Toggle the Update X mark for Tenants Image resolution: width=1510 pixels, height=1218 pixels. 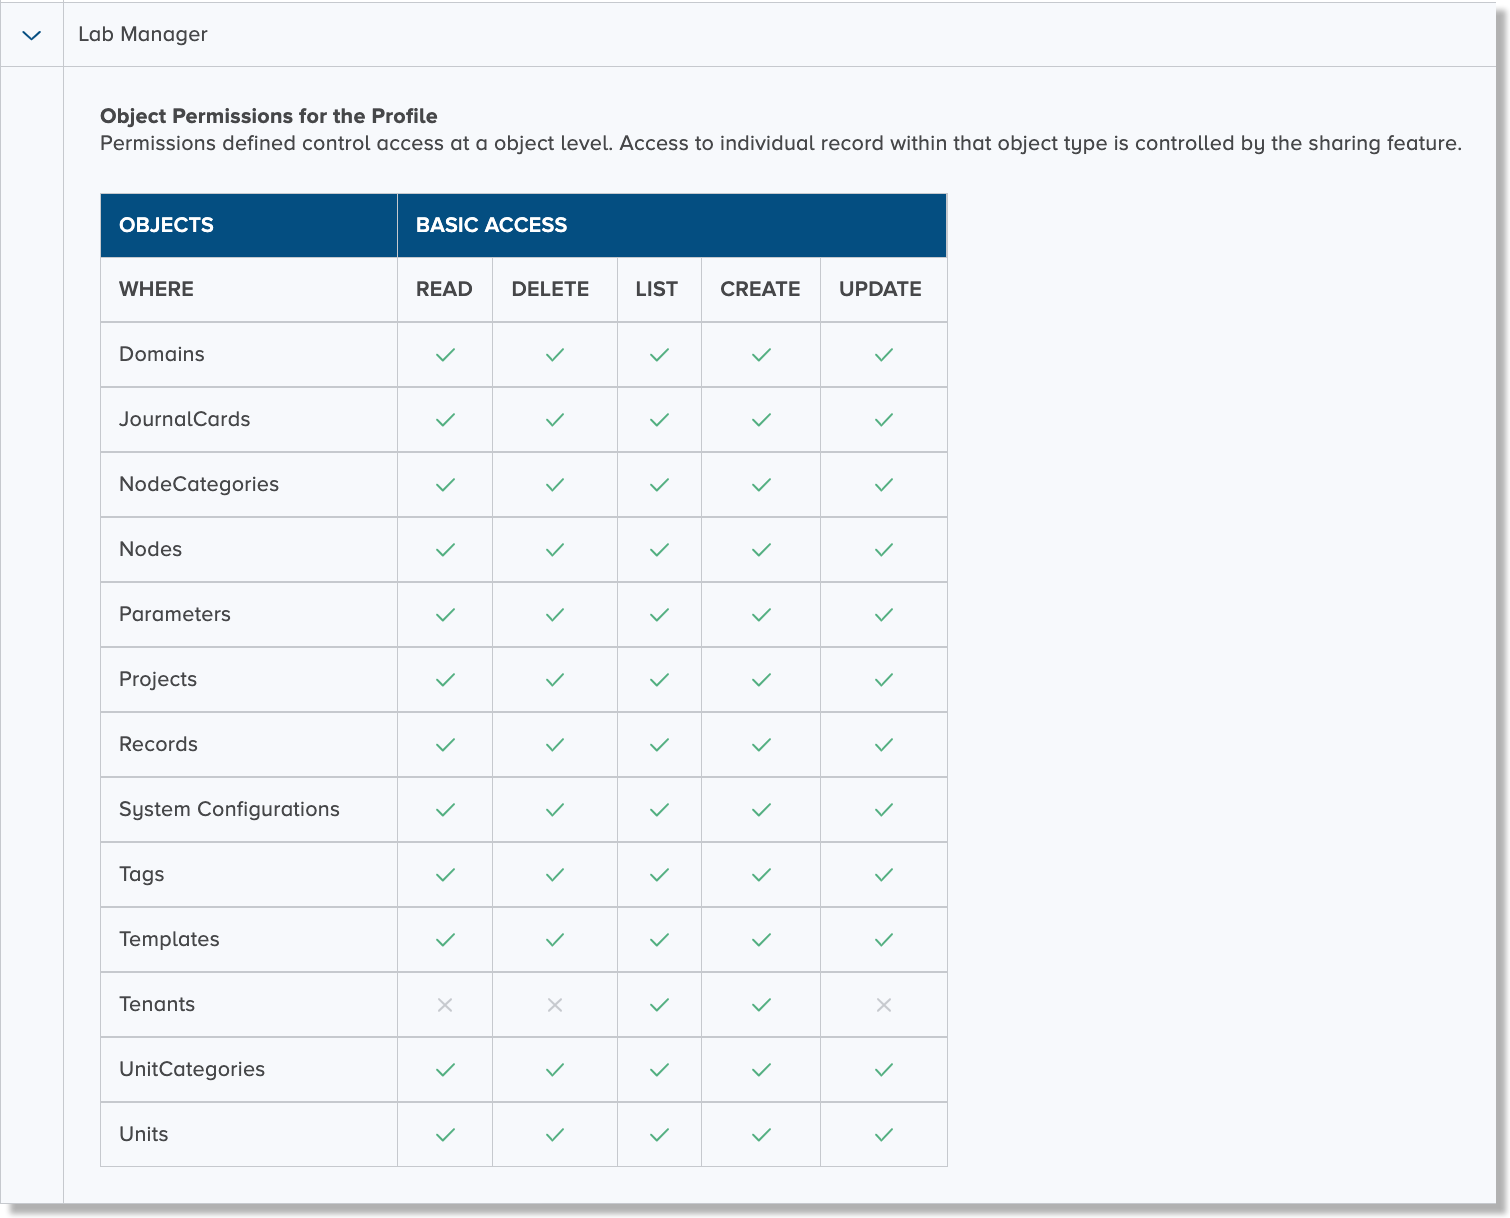click(x=883, y=1004)
